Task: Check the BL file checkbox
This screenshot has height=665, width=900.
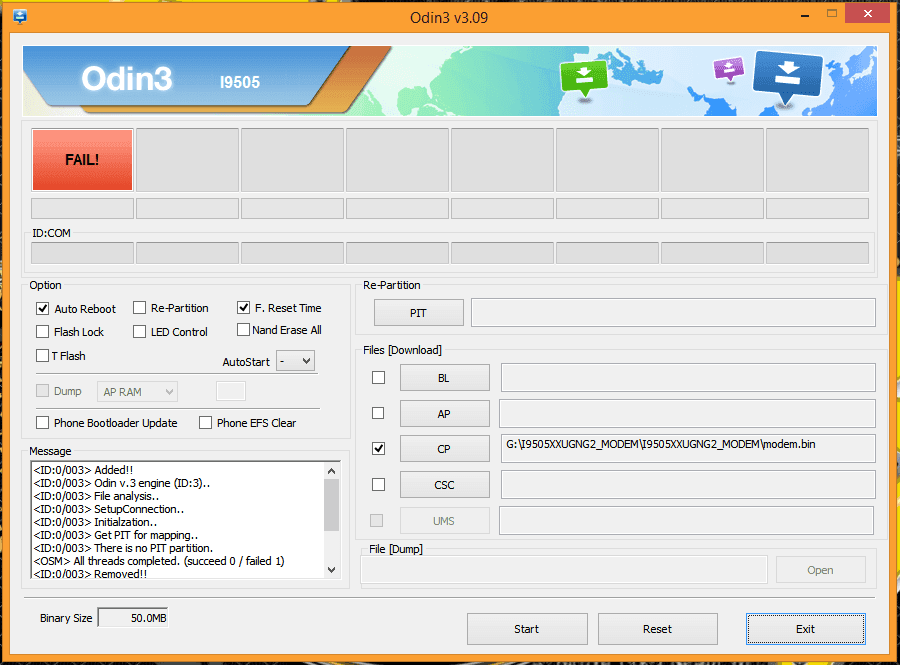Action: coord(378,378)
